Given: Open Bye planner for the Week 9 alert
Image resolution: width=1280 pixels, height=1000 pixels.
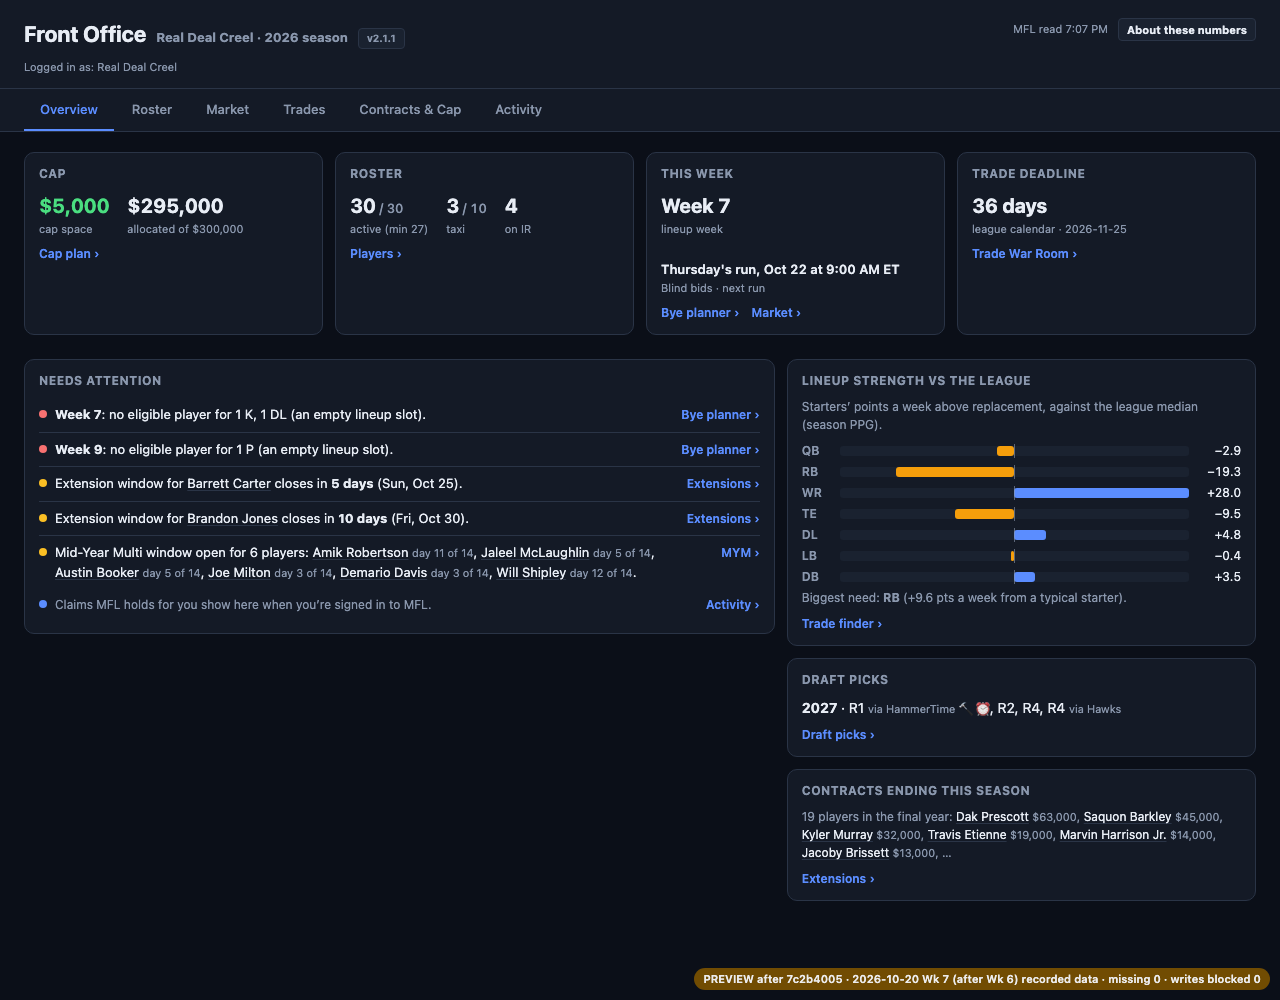Looking at the screenshot, I should click(720, 450).
